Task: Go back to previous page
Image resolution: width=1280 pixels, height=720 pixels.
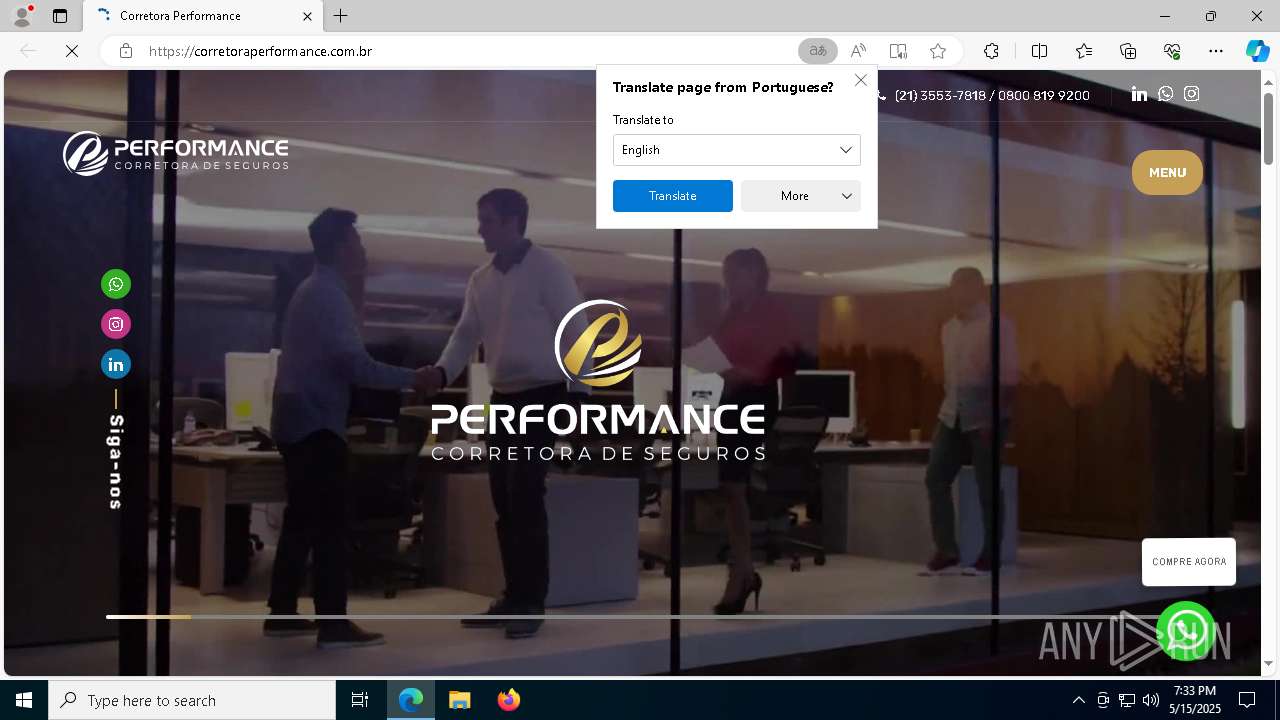Action: point(28,51)
